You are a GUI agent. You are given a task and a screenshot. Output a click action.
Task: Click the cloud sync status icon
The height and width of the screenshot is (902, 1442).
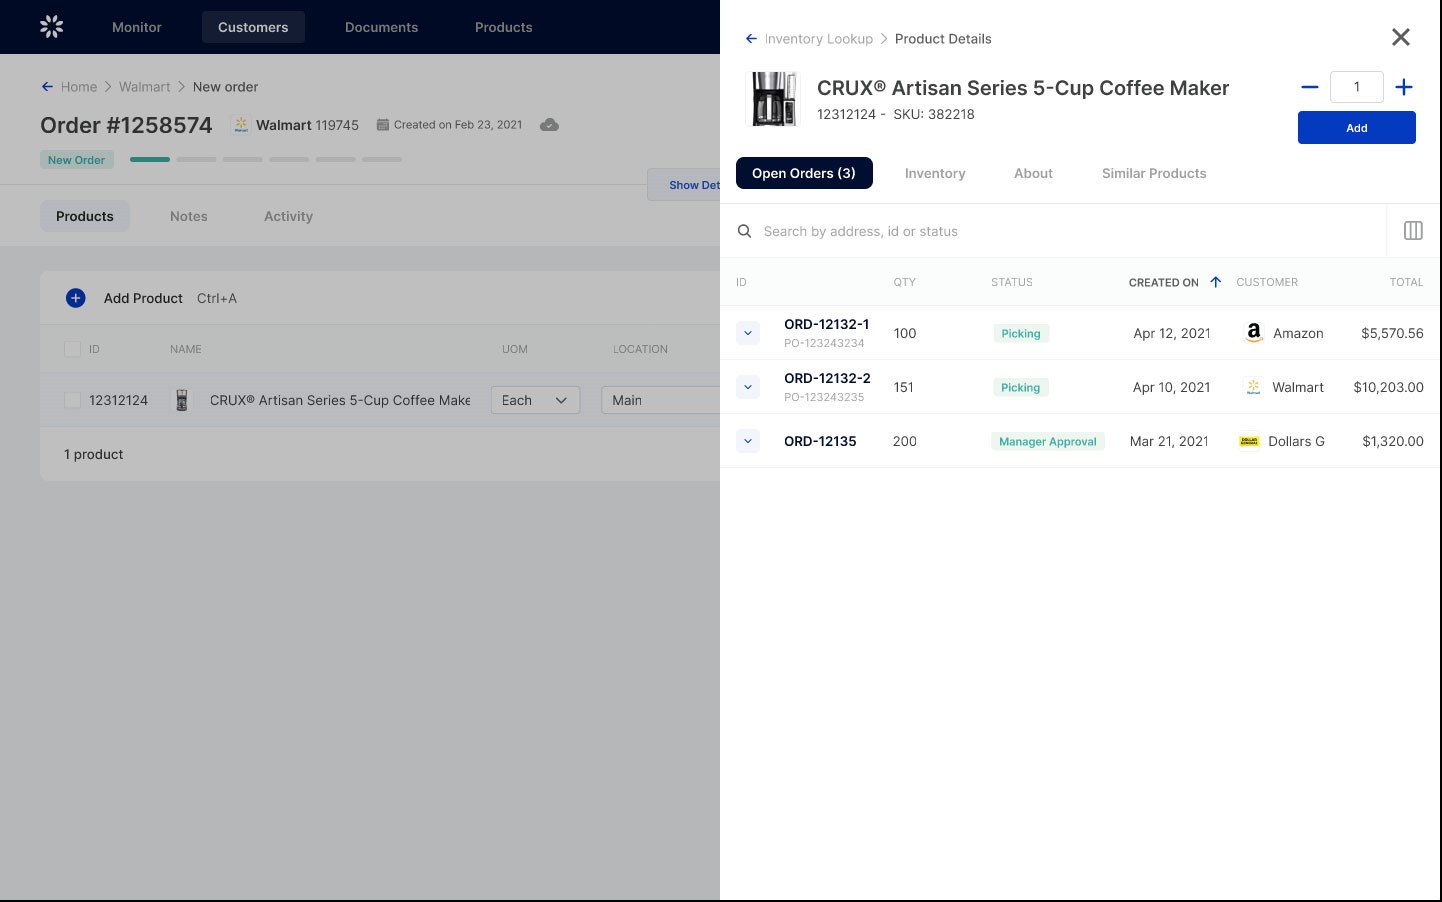point(549,125)
